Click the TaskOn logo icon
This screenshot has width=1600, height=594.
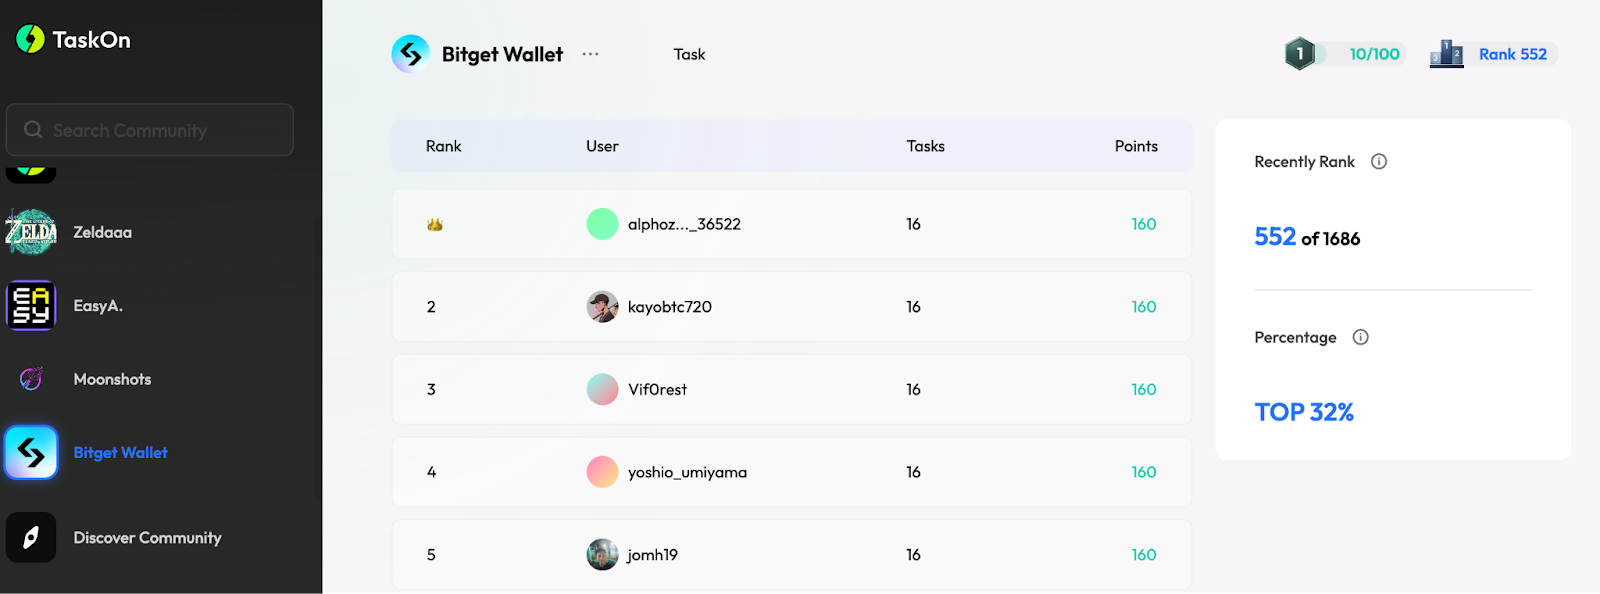31,39
